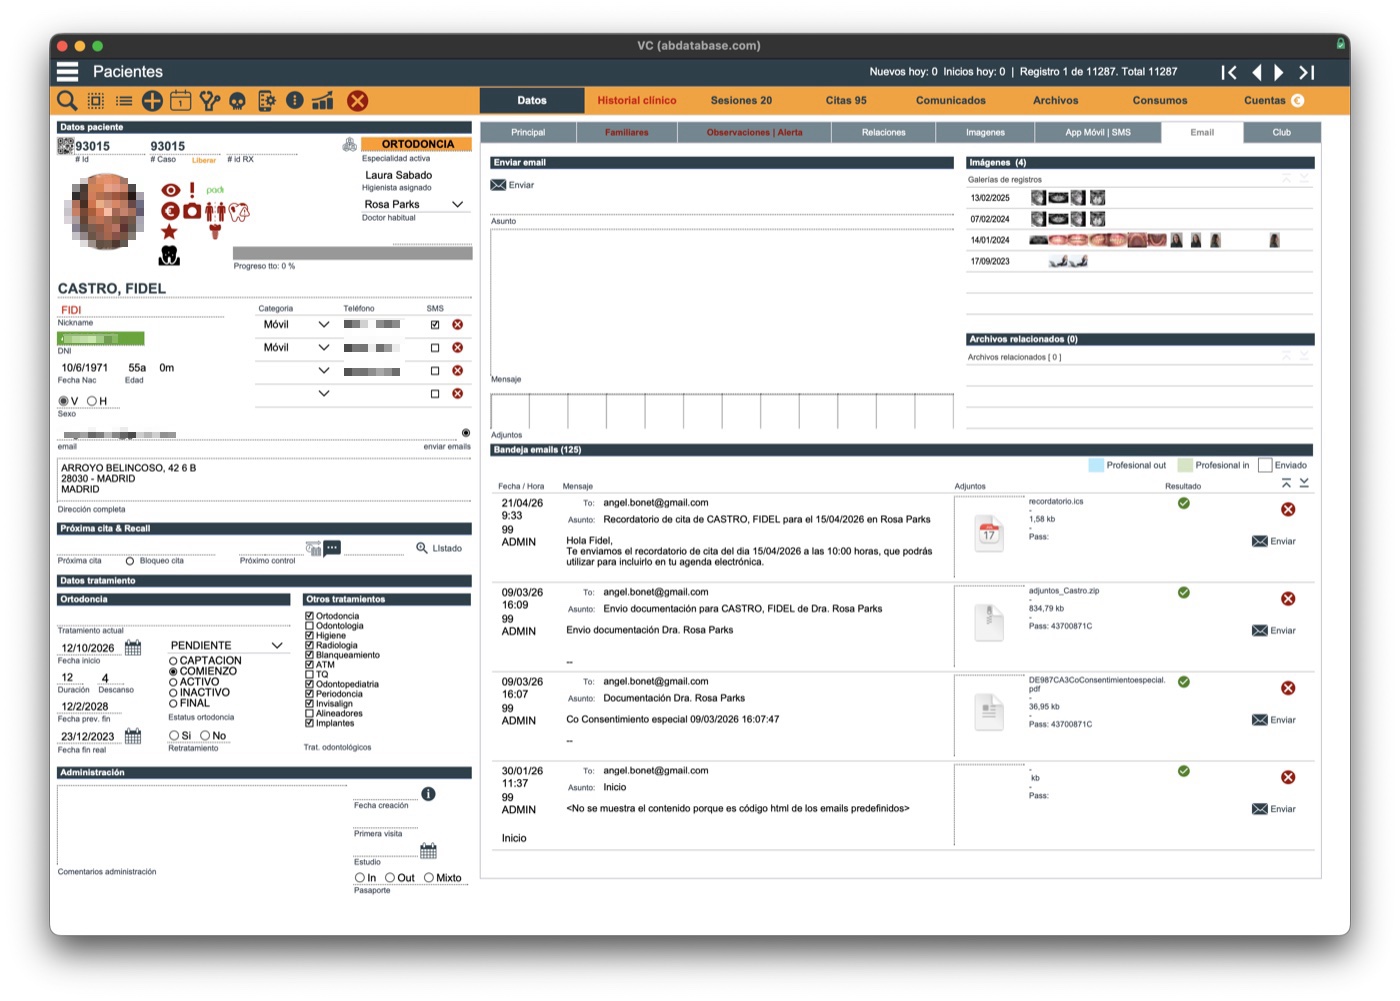
Task: Click the growth statistics chart icon
Action: pyautogui.click(x=322, y=100)
